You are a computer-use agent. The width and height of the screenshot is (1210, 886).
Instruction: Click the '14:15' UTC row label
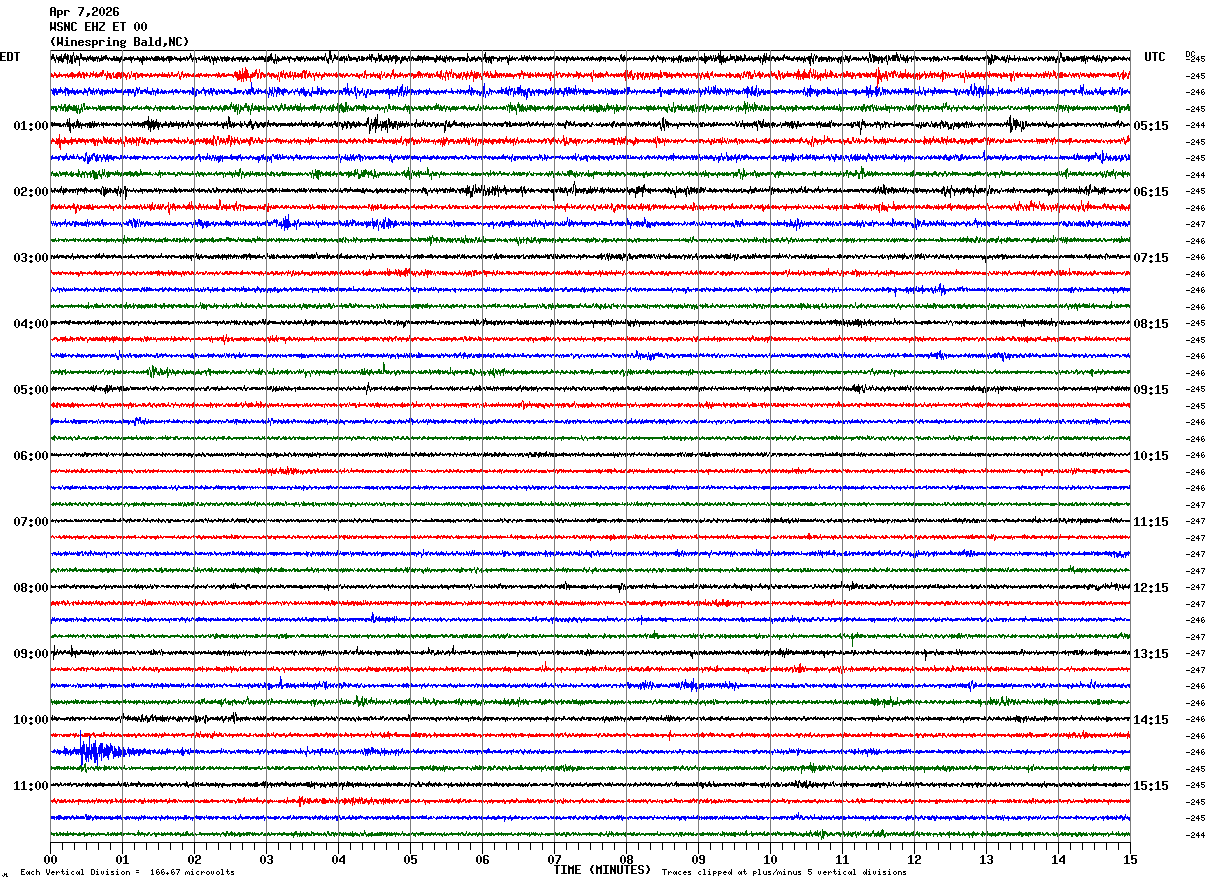tap(1151, 720)
